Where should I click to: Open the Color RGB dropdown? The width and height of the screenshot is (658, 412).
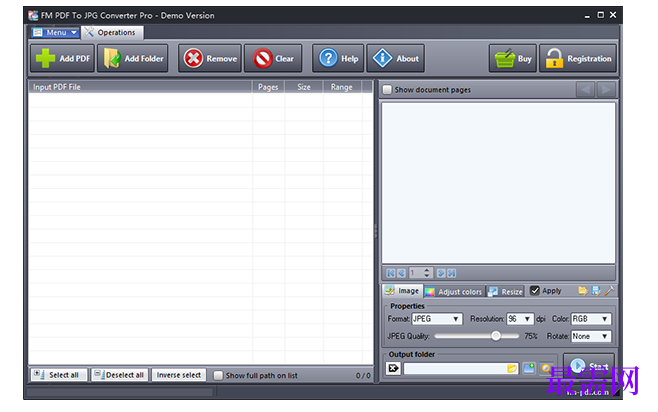(591, 319)
